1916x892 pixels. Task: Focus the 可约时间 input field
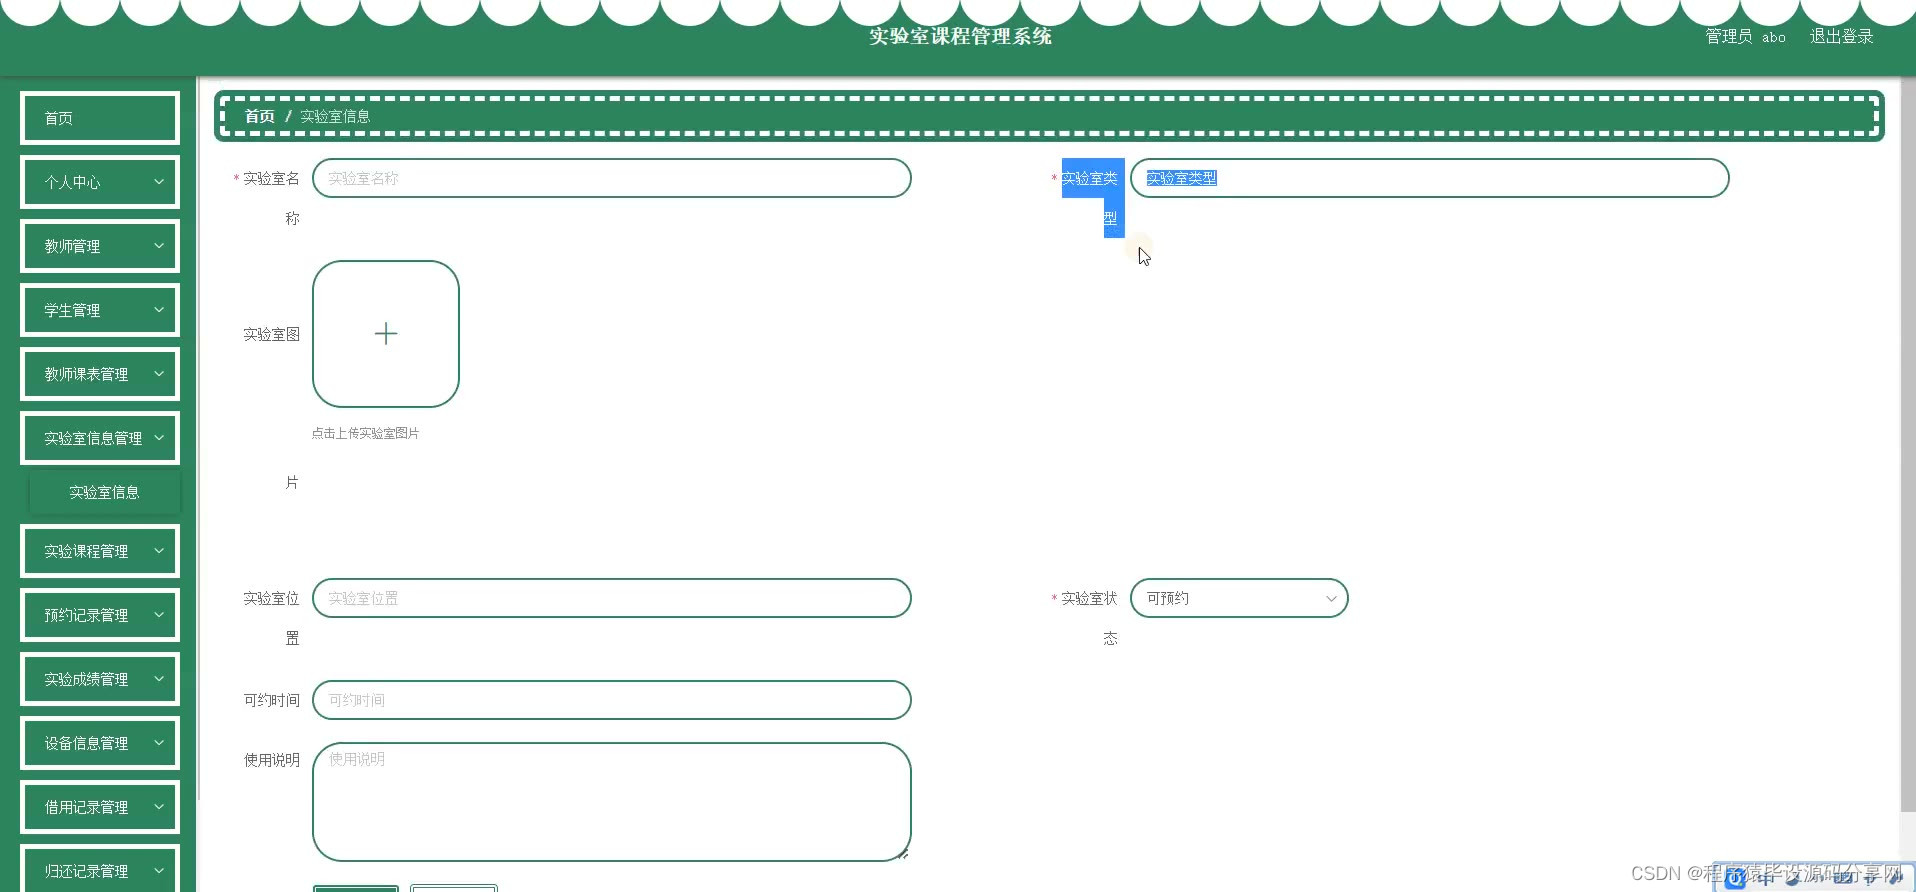pyautogui.click(x=612, y=700)
